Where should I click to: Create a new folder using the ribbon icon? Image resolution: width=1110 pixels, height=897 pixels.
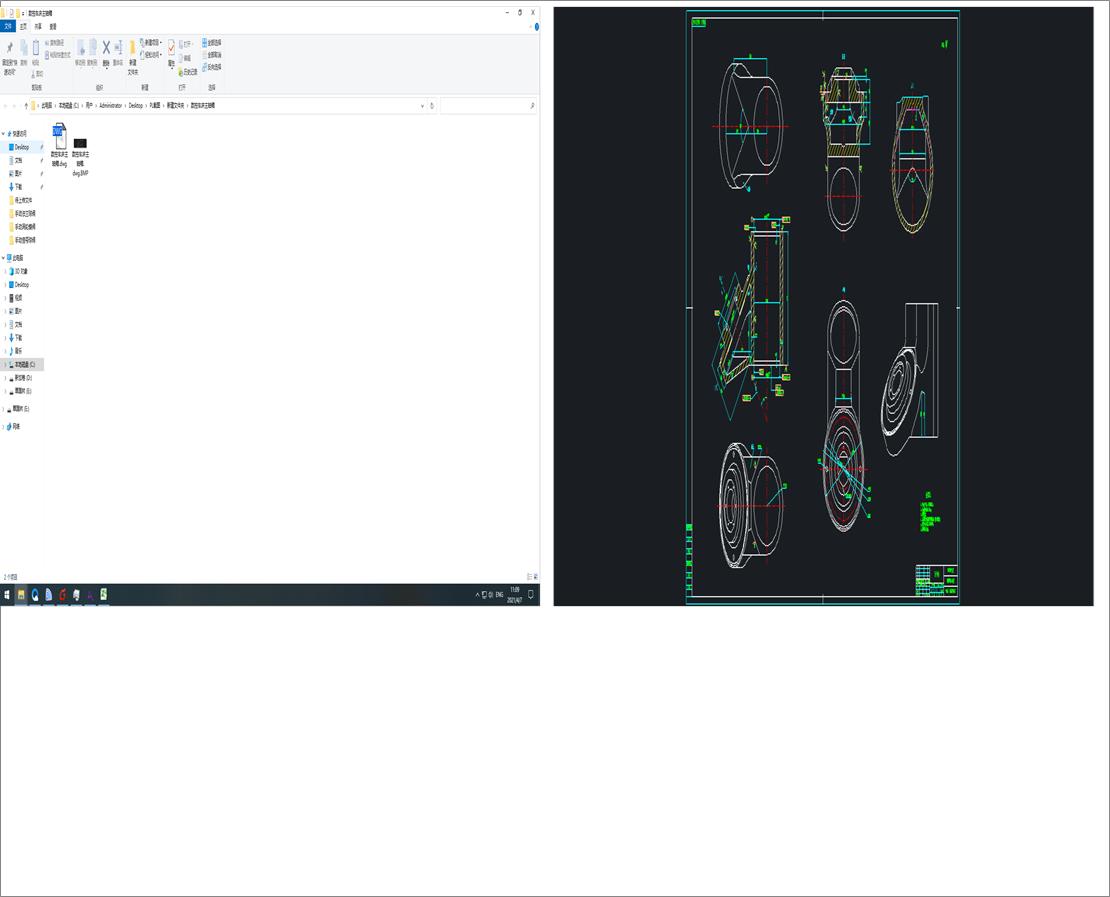(132, 46)
